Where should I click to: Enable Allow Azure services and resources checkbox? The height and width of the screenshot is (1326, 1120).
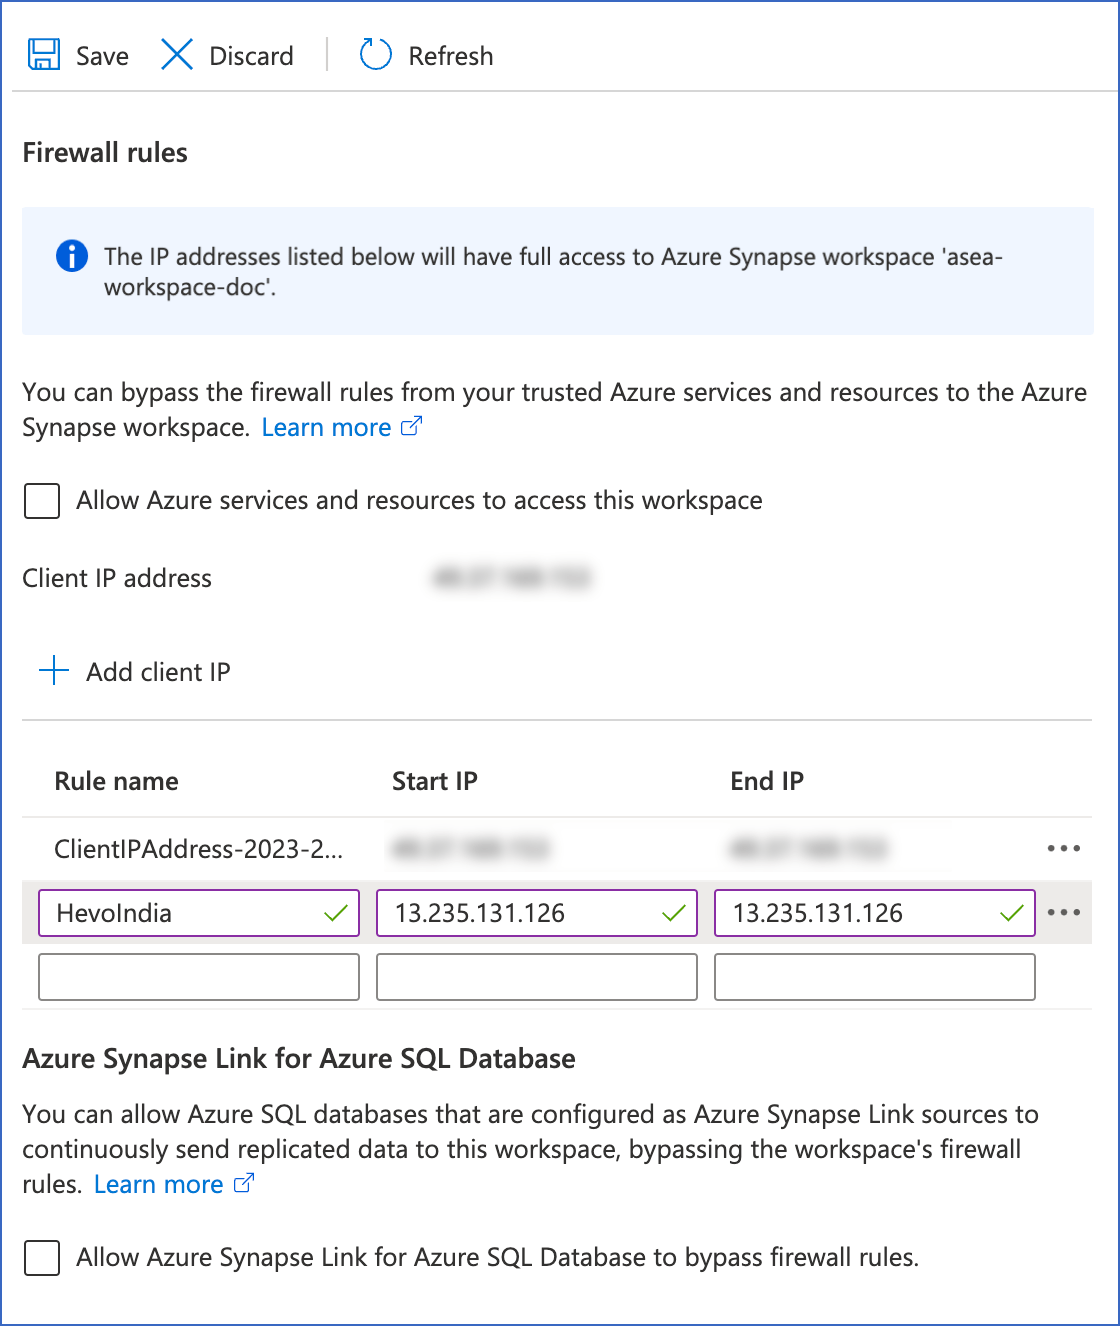click(x=41, y=500)
